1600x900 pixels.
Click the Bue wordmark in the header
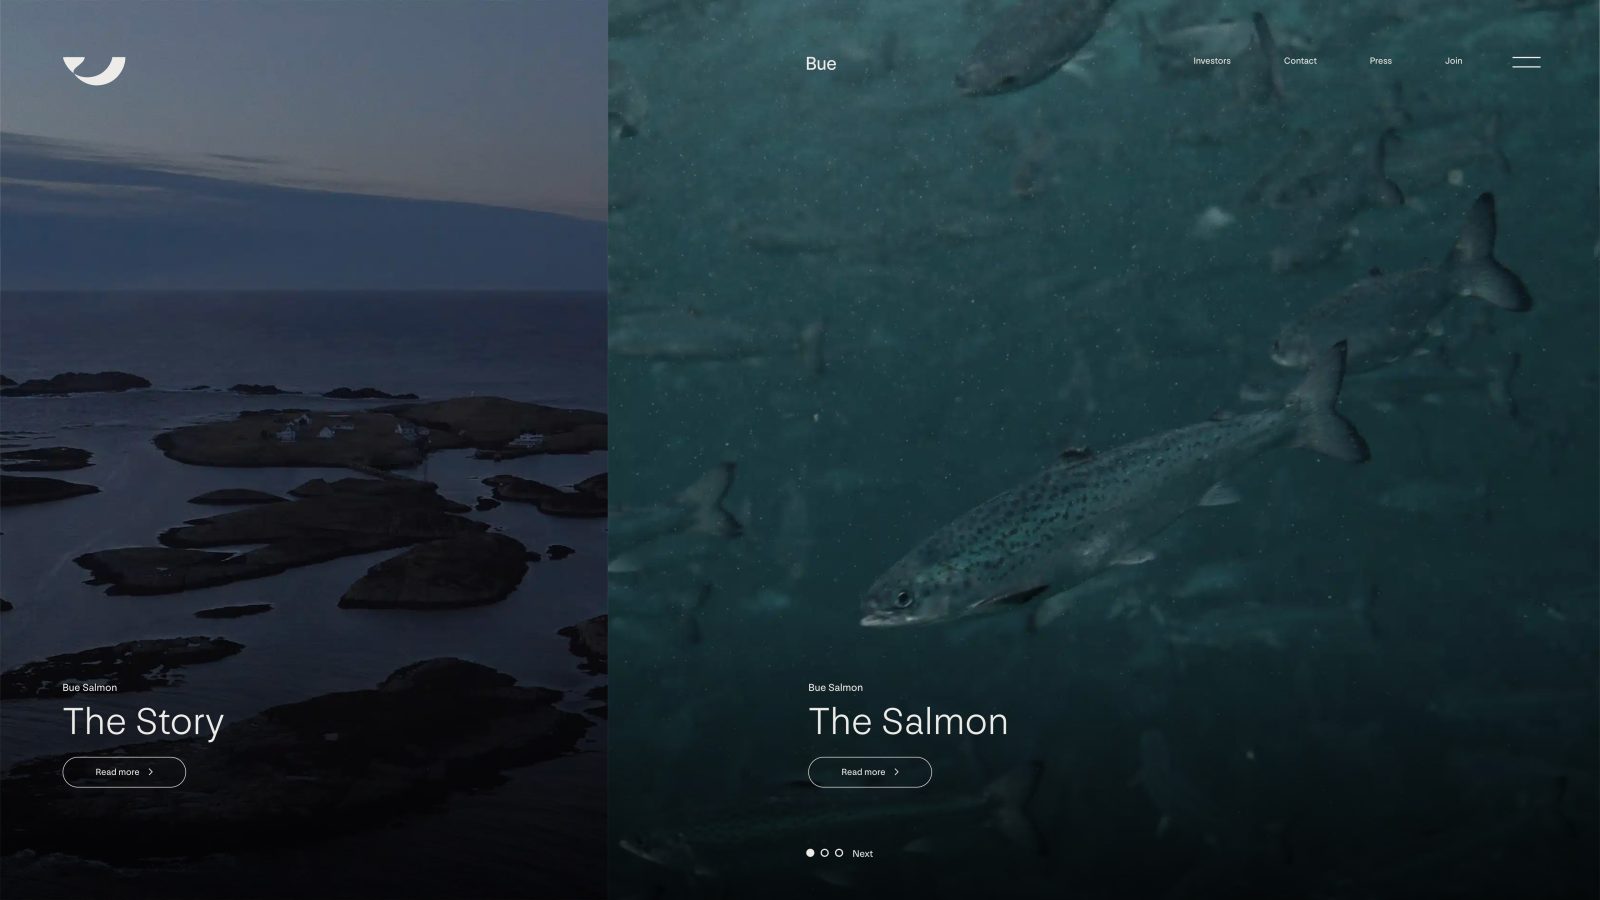click(x=820, y=63)
